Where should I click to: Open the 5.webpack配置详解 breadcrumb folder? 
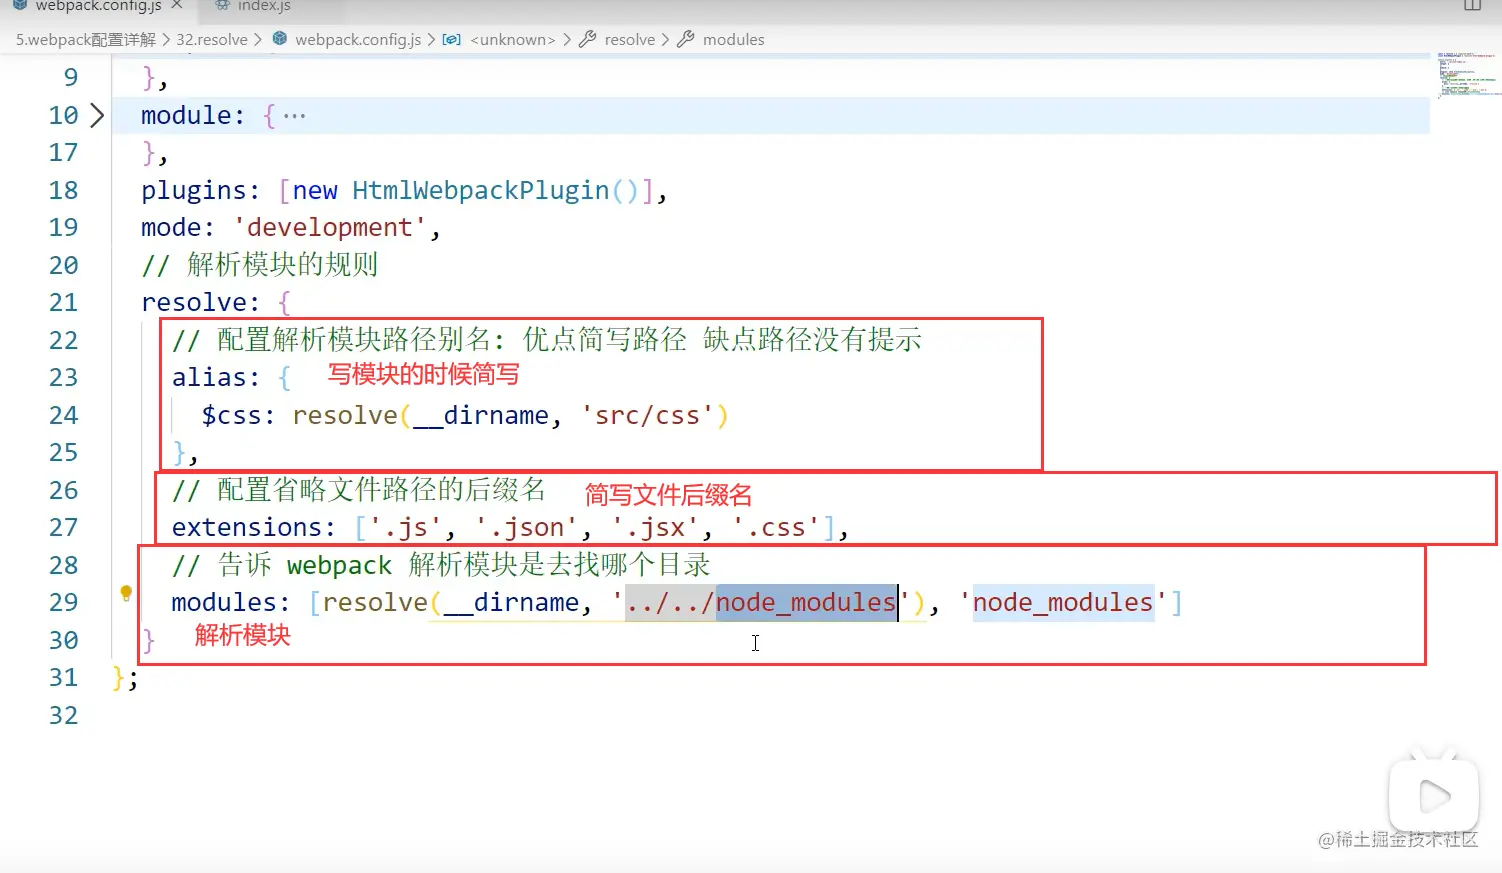(86, 40)
